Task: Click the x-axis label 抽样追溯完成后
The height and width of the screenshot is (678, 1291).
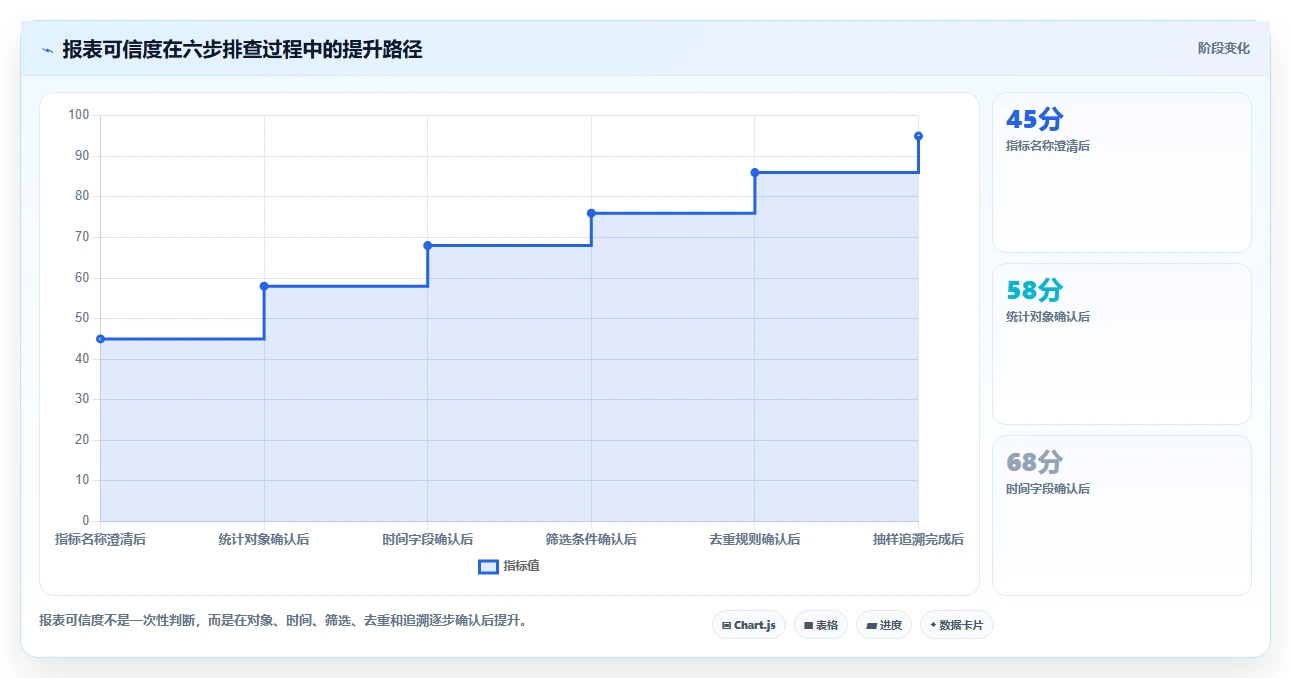Action: (918, 539)
